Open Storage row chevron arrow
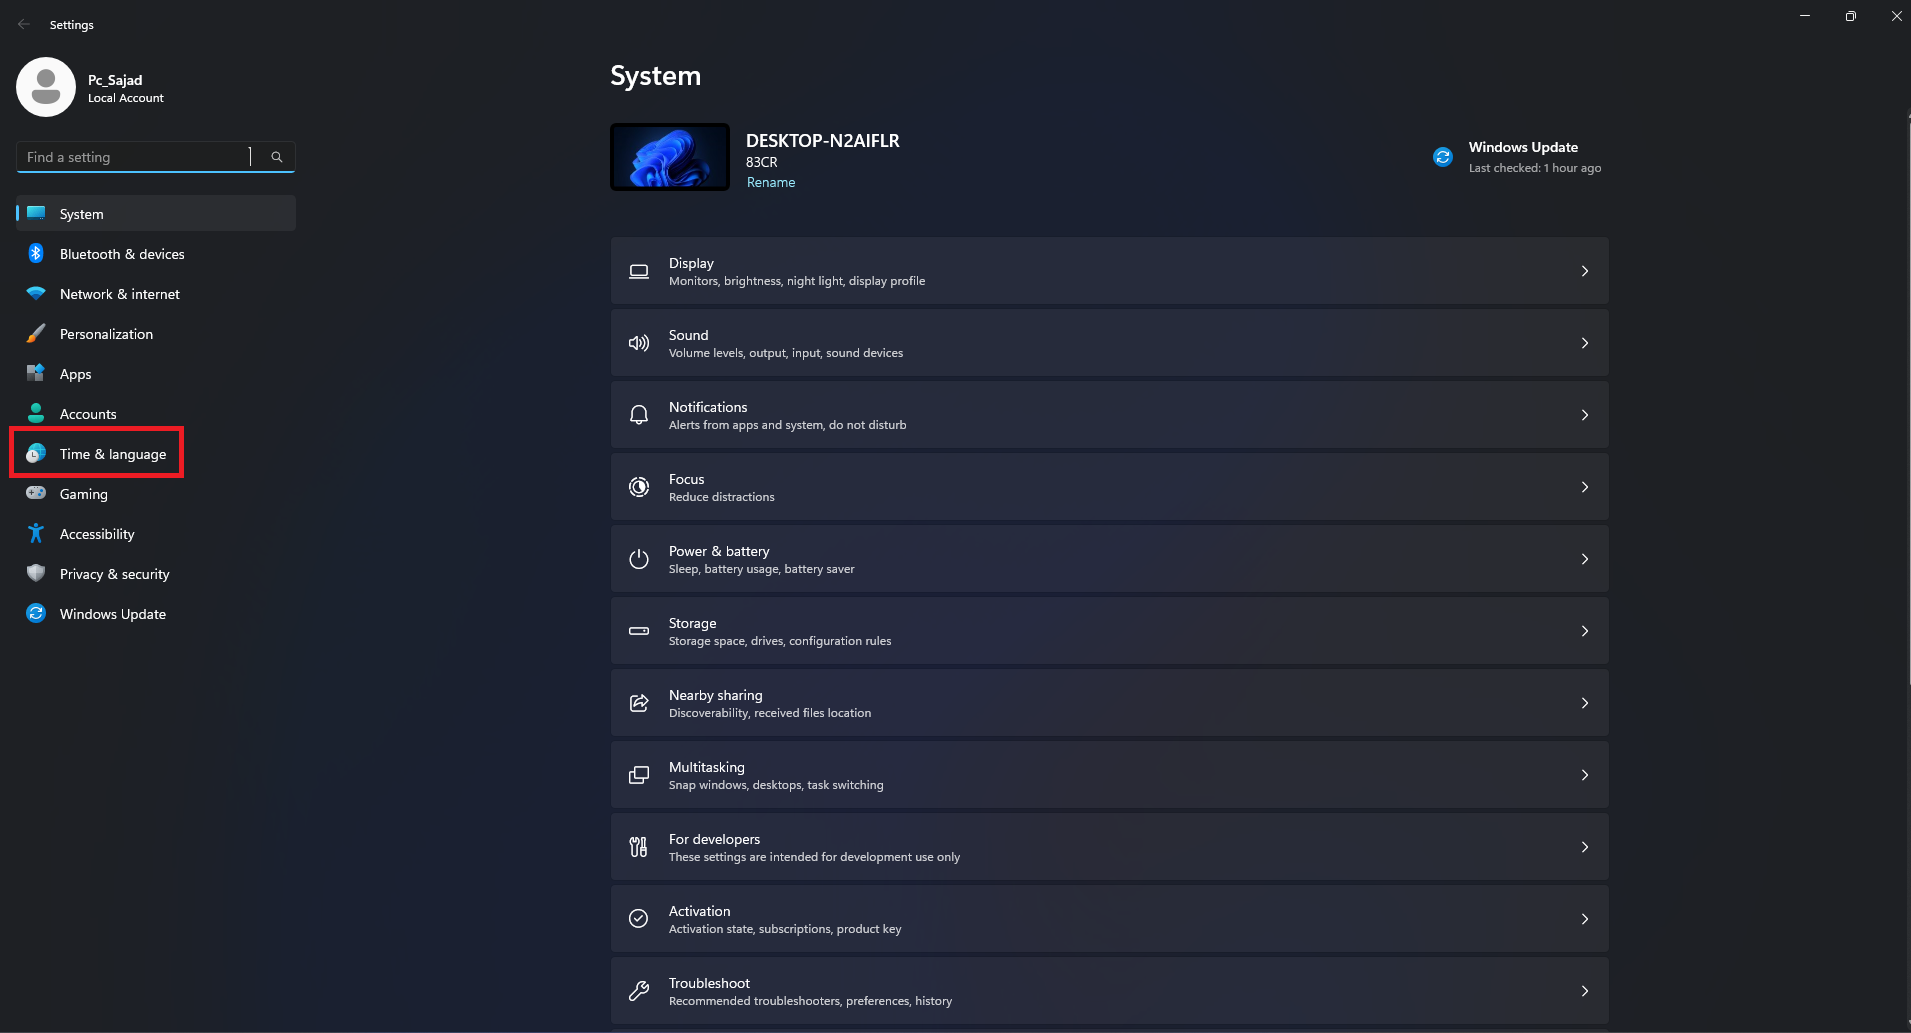1911x1033 pixels. click(x=1585, y=631)
